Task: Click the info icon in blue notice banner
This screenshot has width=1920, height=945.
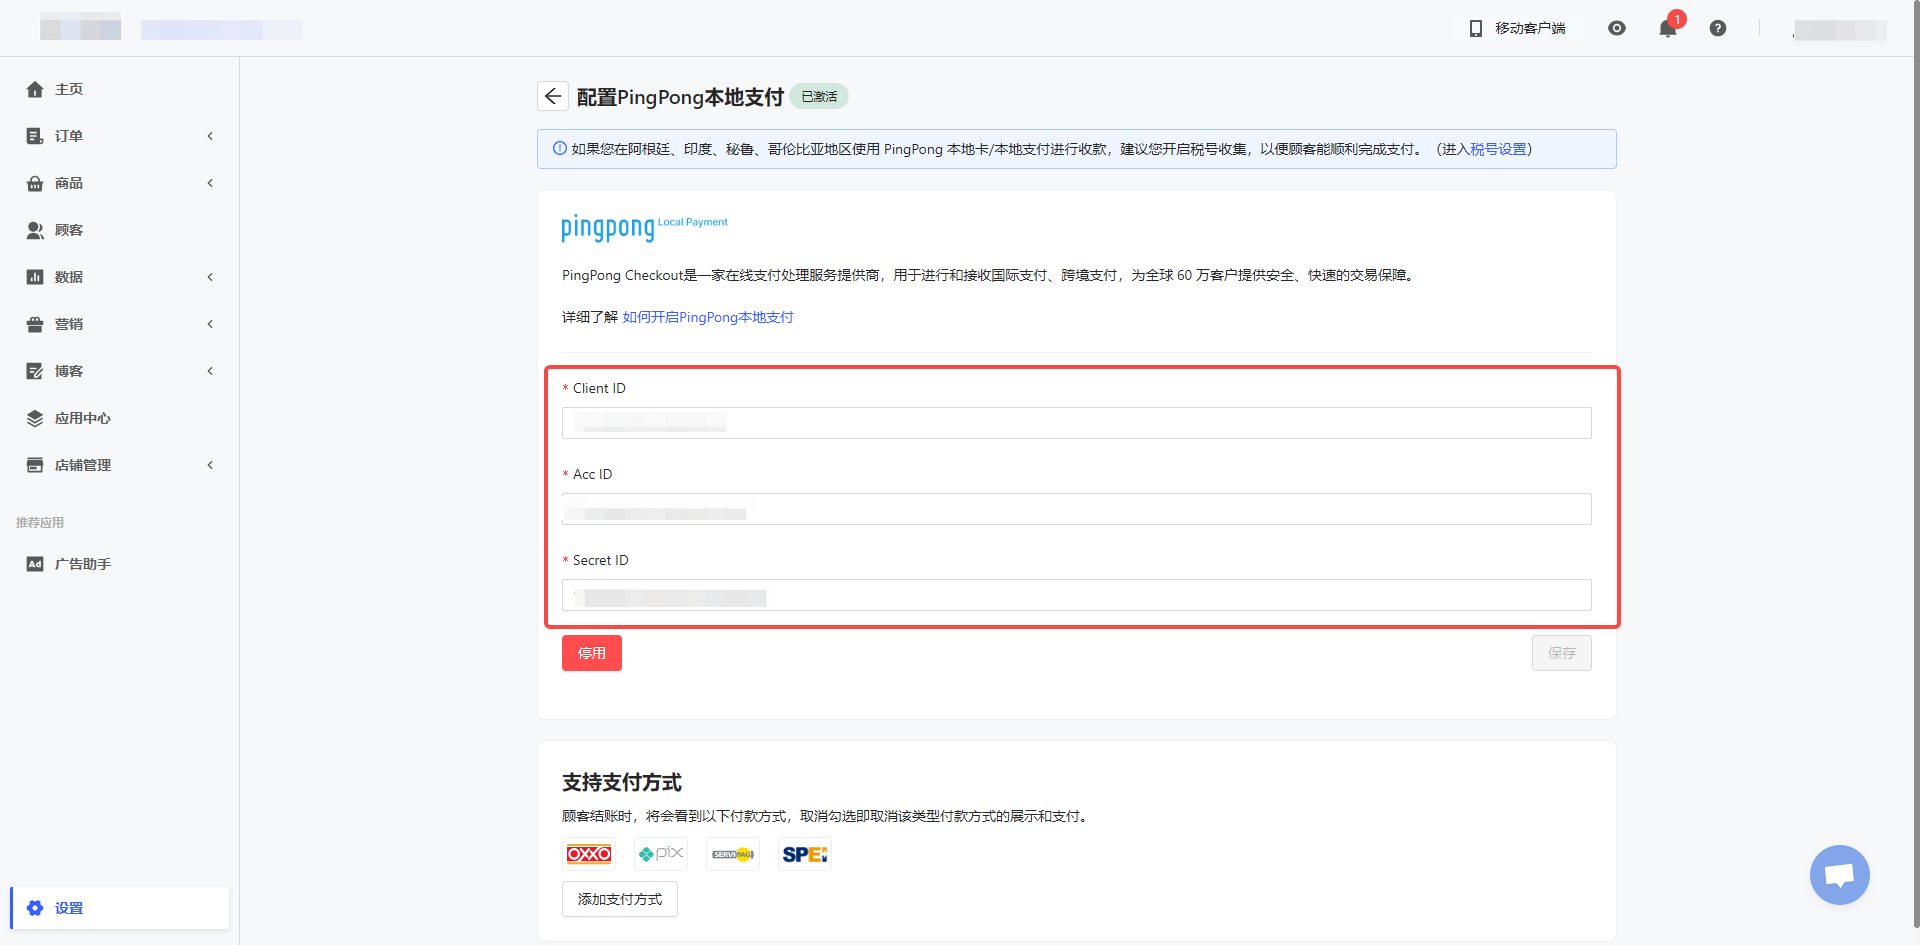Action: coord(560,149)
